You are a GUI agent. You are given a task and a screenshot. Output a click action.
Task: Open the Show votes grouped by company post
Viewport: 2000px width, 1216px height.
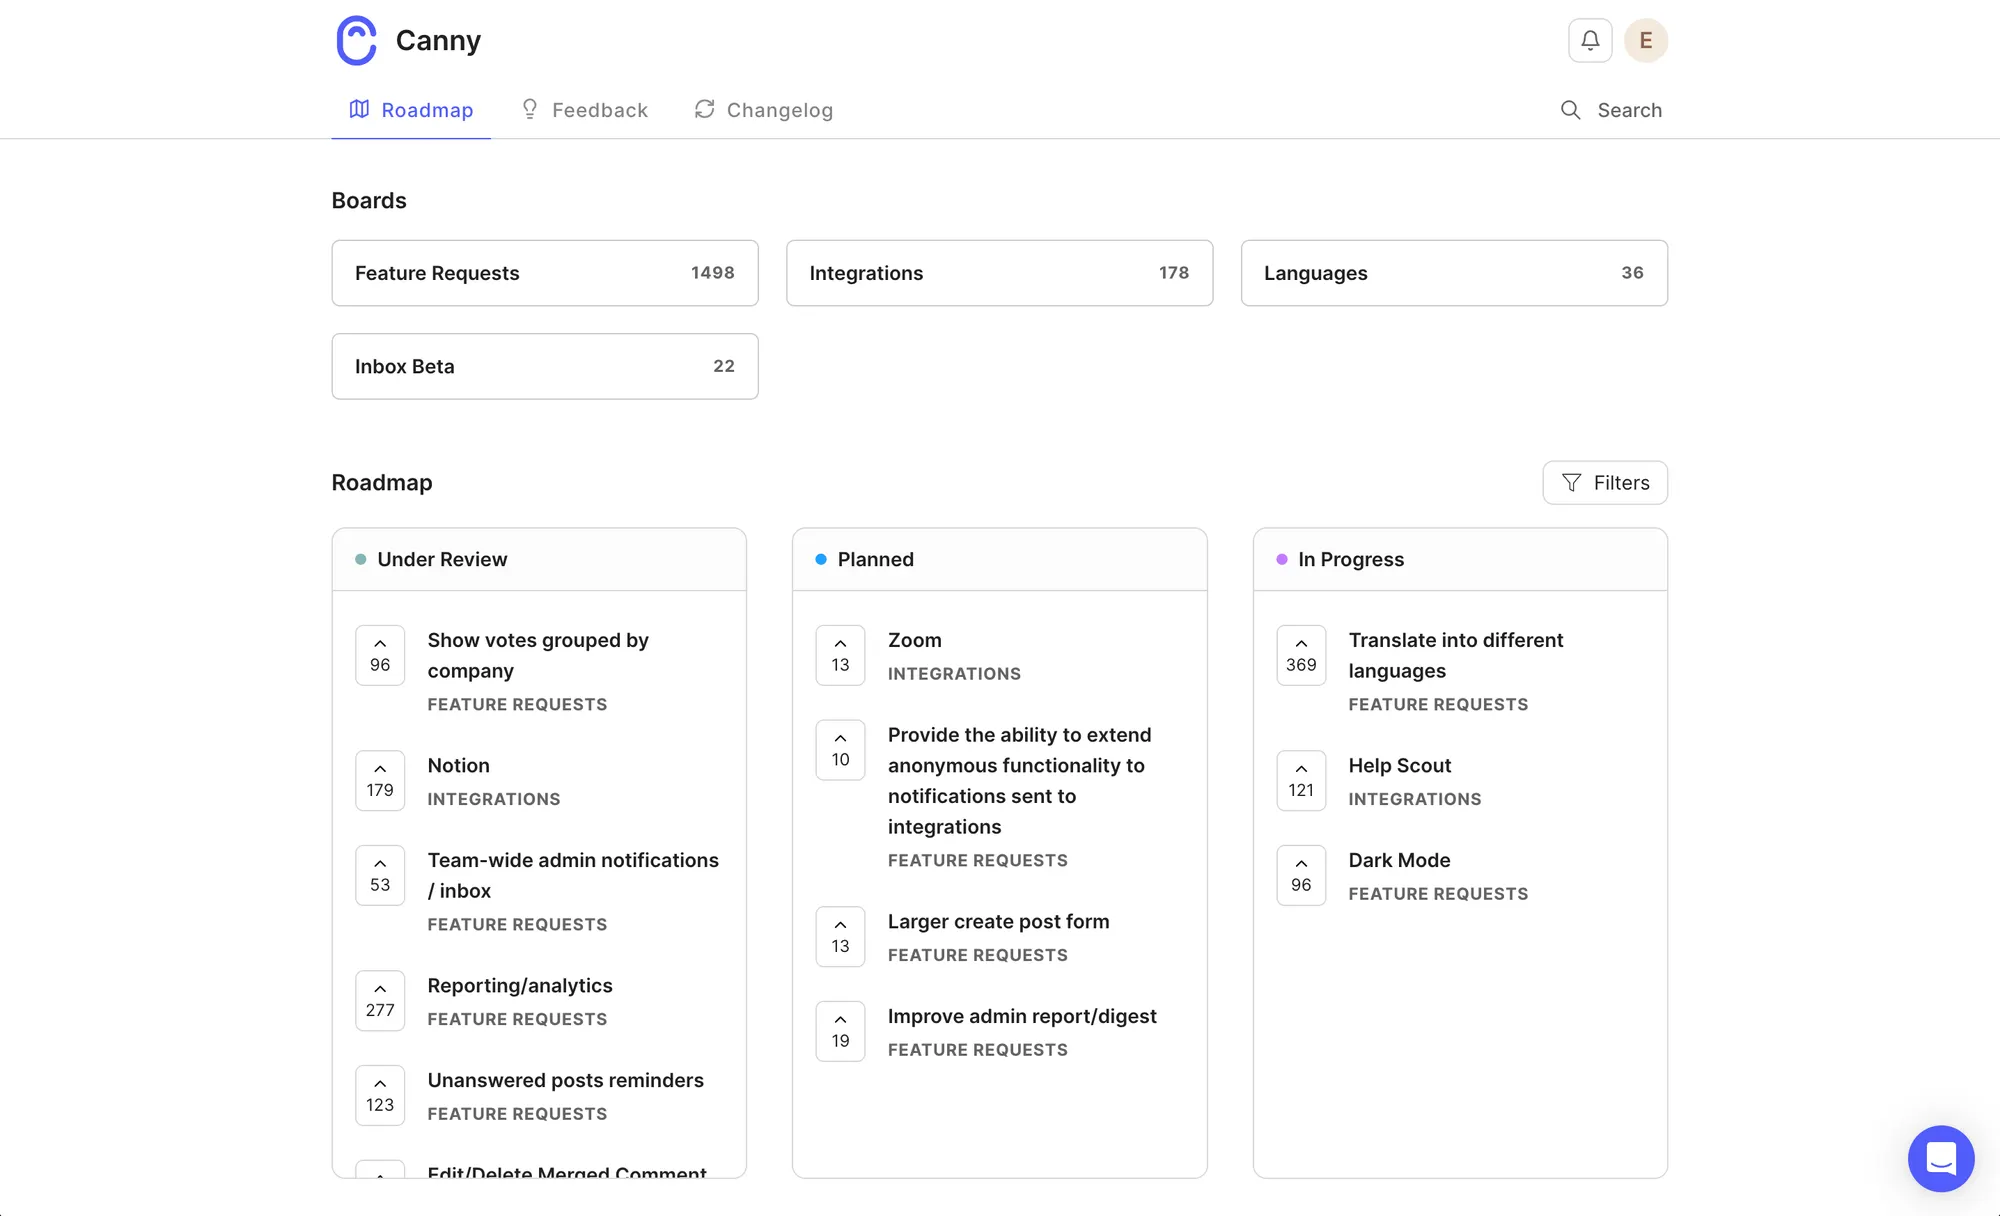tap(538, 655)
